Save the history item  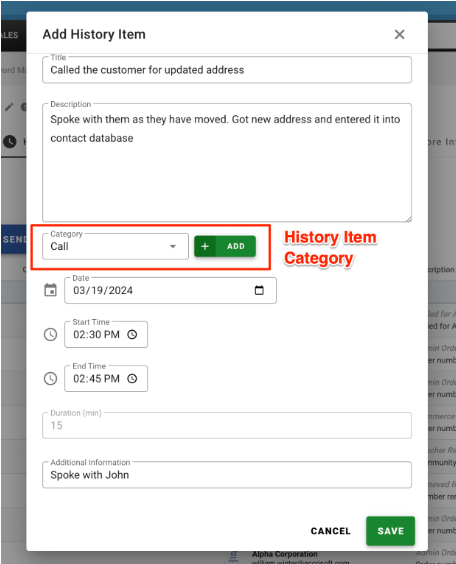pos(391,531)
